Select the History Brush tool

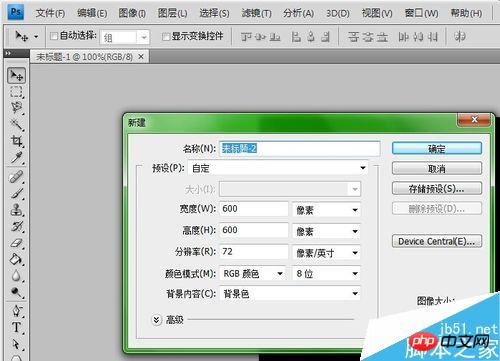click(x=16, y=226)
